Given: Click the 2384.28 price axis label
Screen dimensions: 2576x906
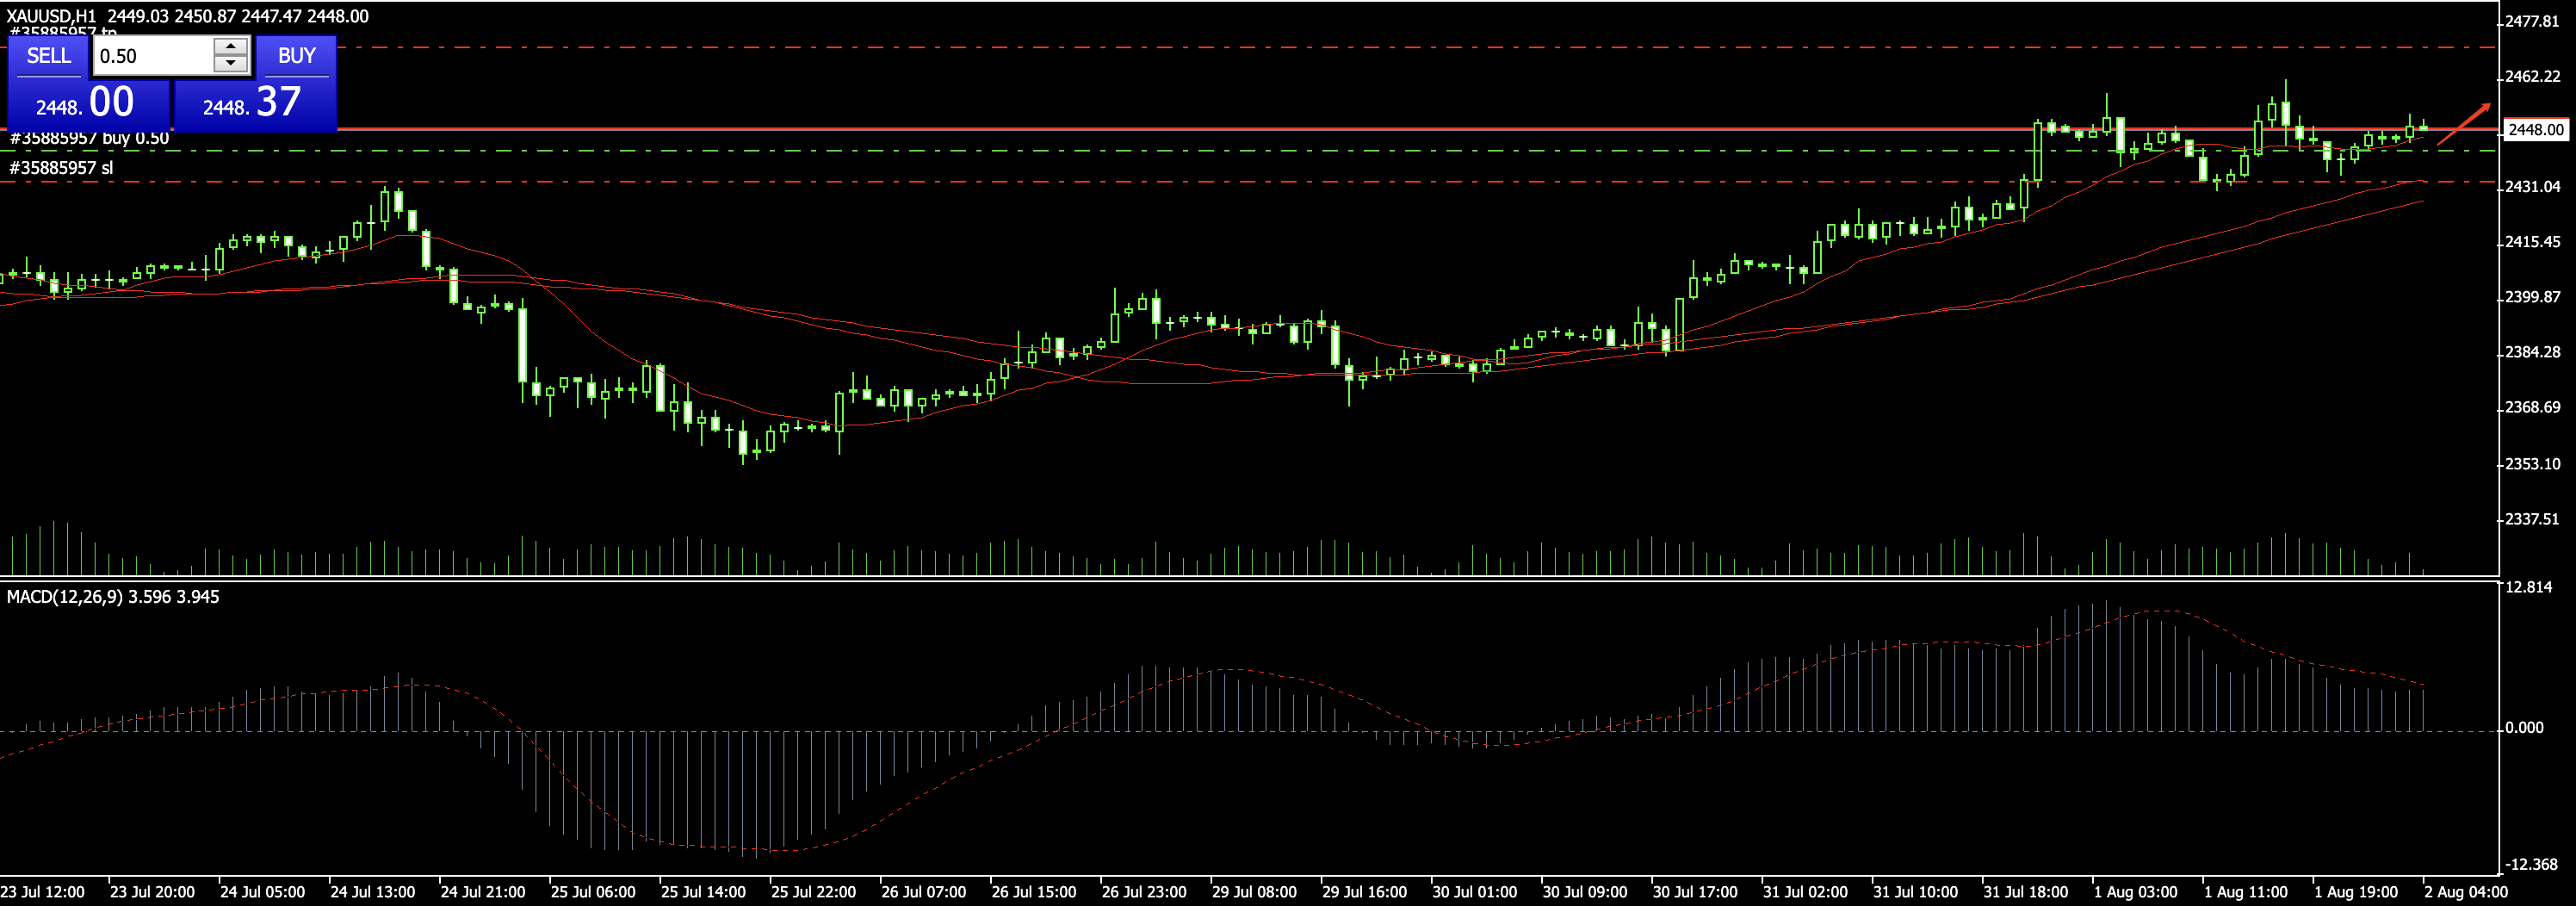Looking at the screenshot, I should tap(2533, 352).
